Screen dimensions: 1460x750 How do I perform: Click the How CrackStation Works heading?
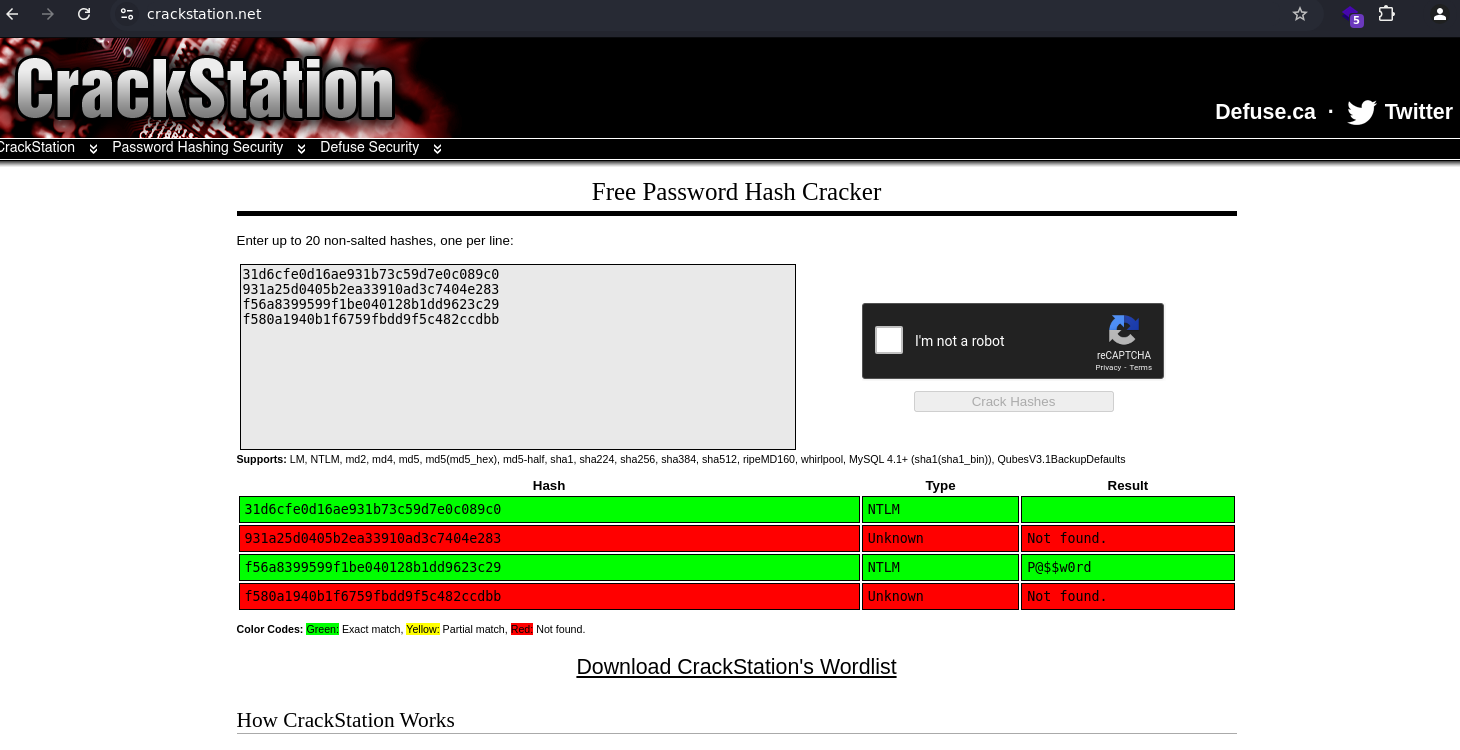click(345, 720)
